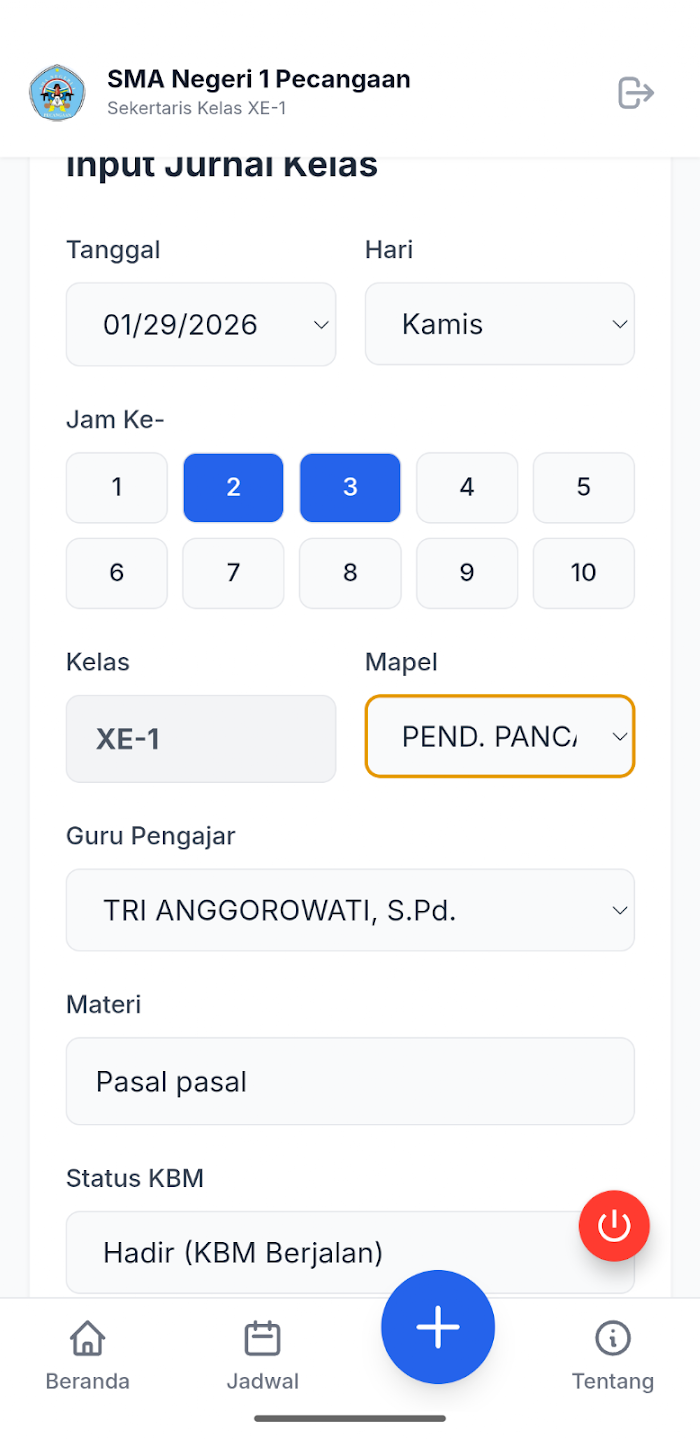Open the Mapel subject dropdown

[x=500, y=737]
